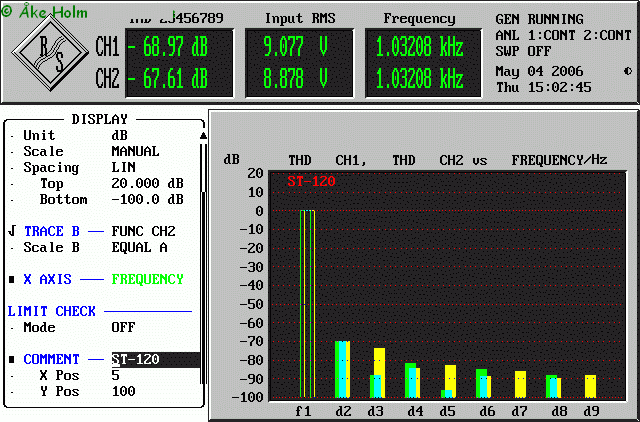Click the DISPLAY panel title

coord(100,119)
